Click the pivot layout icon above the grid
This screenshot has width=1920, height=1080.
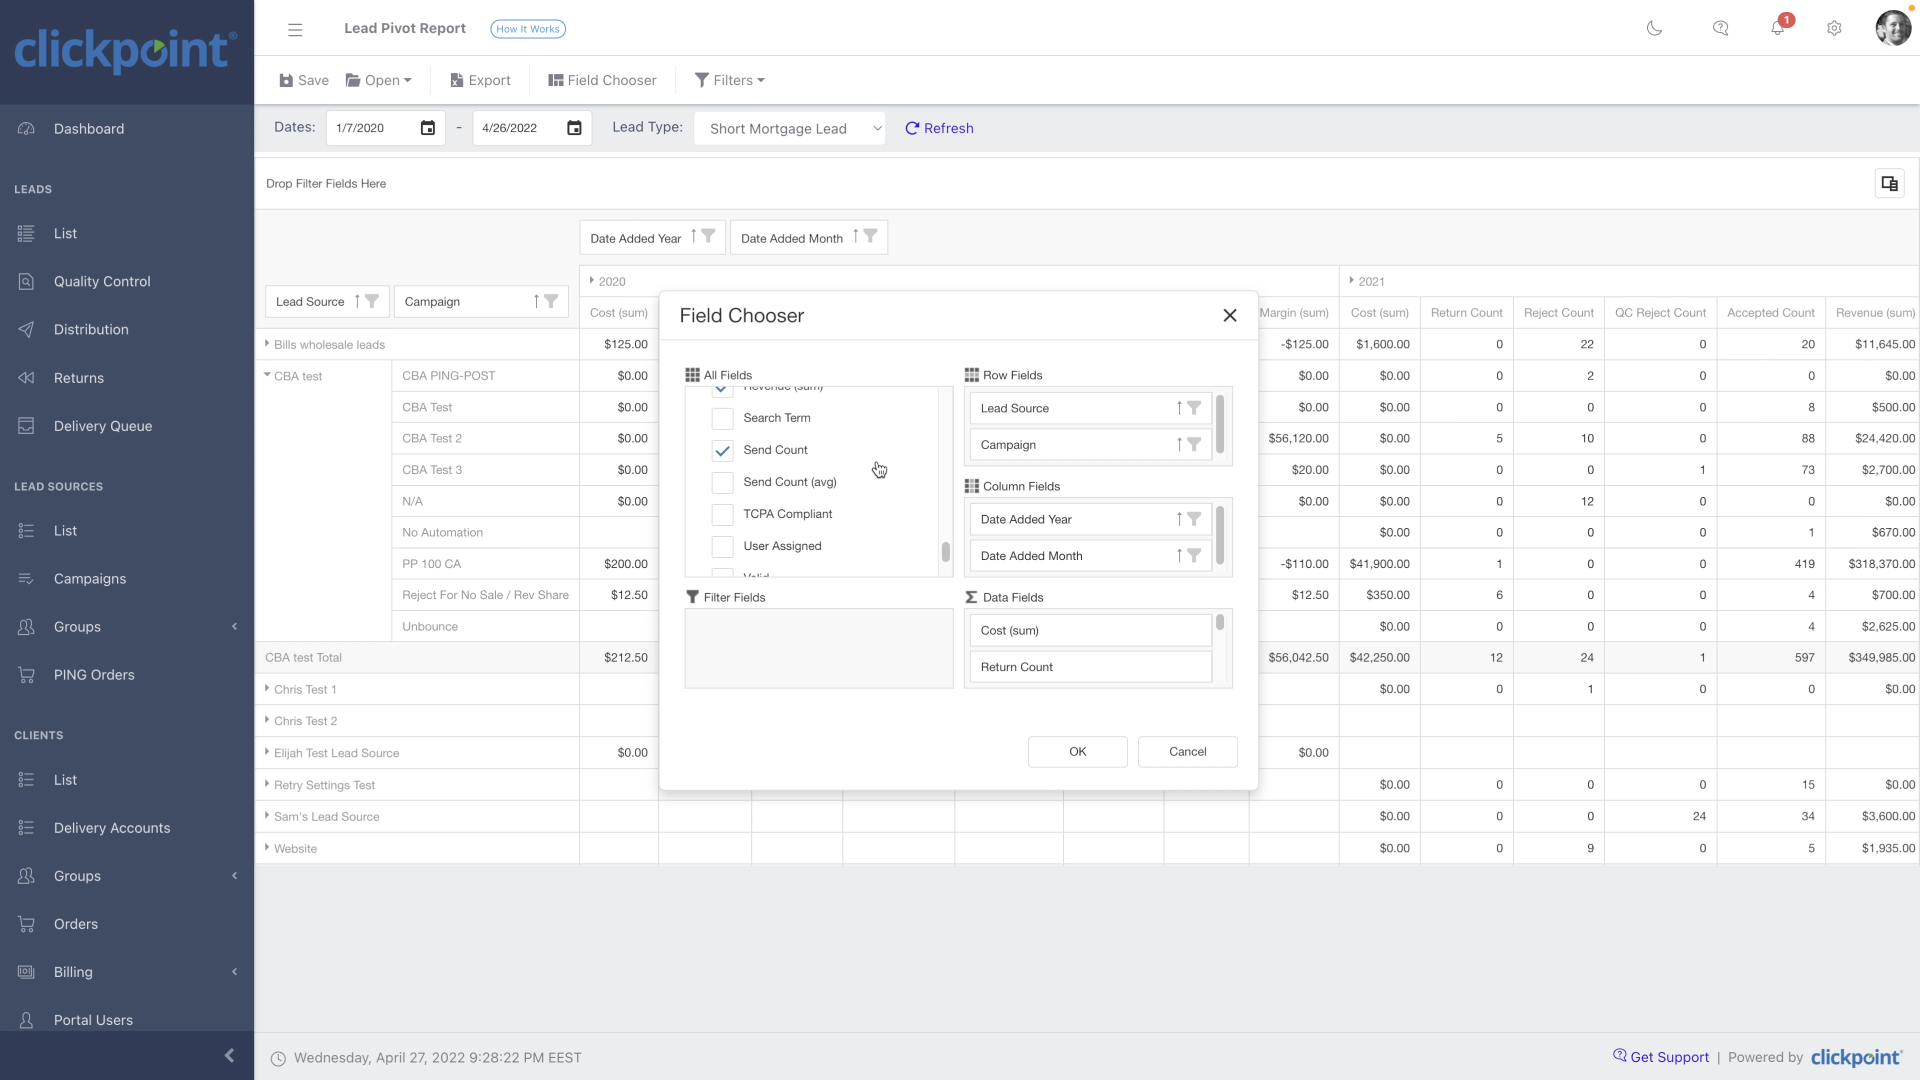(x=1890, y=183)
